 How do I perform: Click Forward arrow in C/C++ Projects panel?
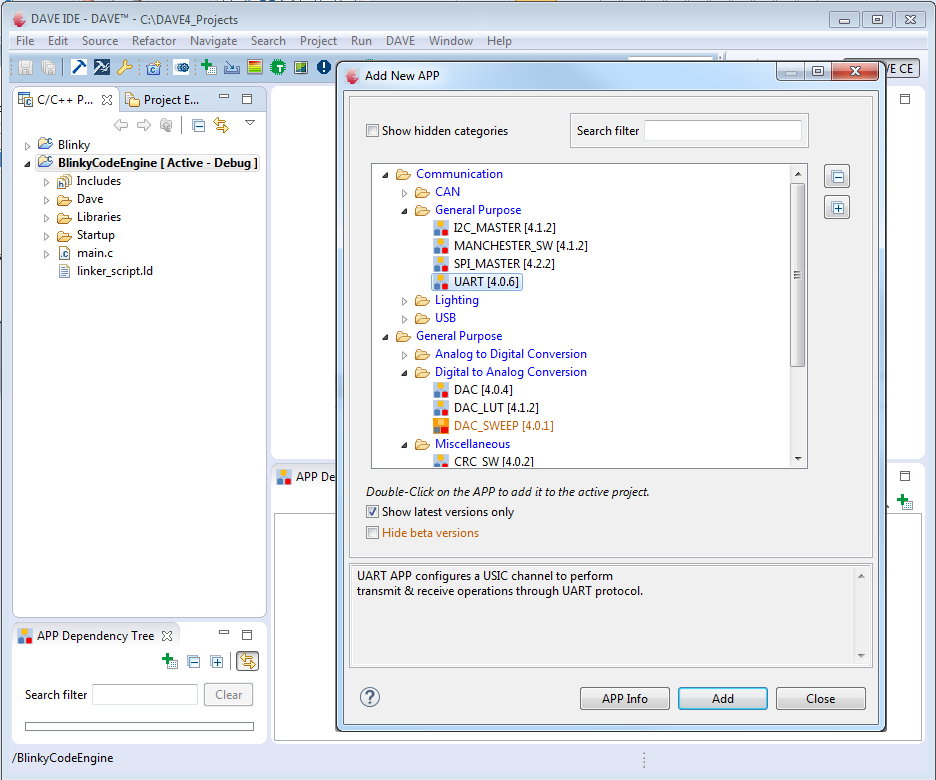[144, 125]
